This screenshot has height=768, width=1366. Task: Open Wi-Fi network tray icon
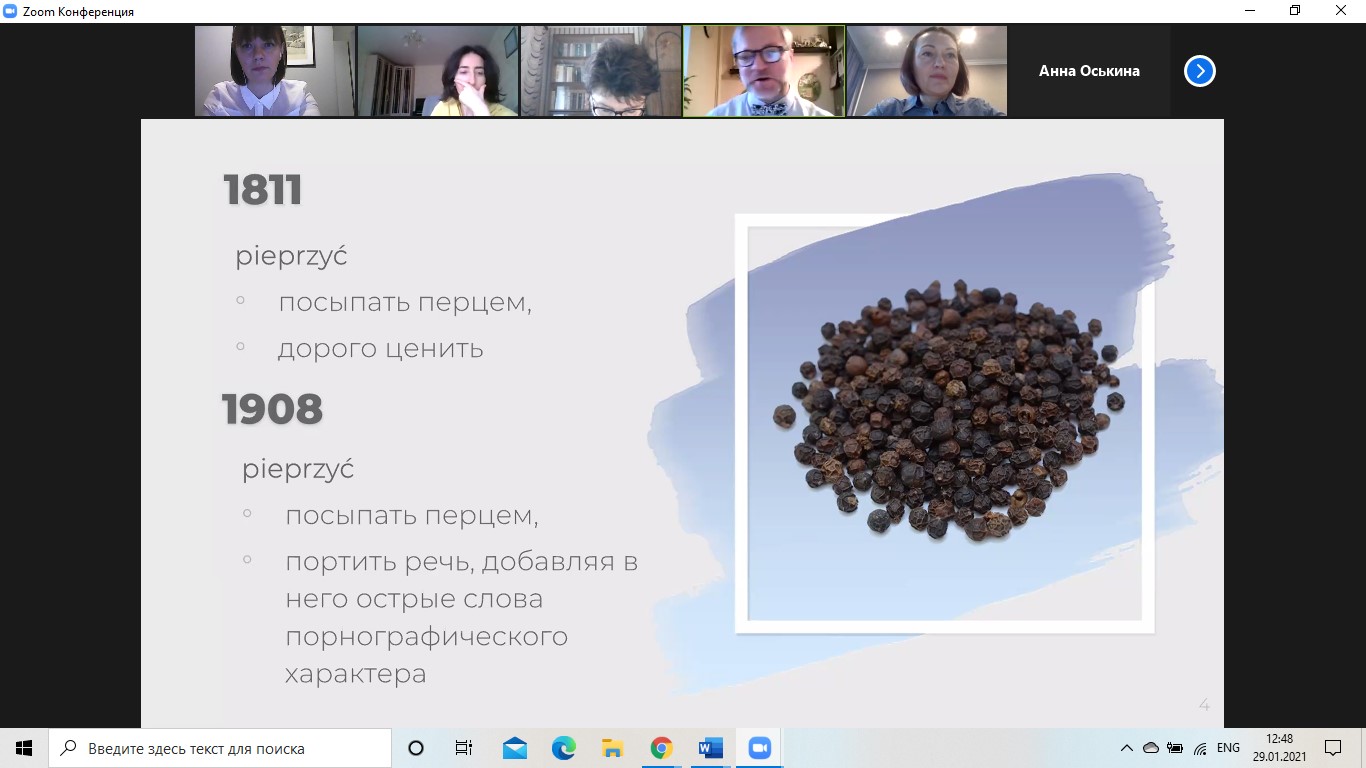(1199, 748)
